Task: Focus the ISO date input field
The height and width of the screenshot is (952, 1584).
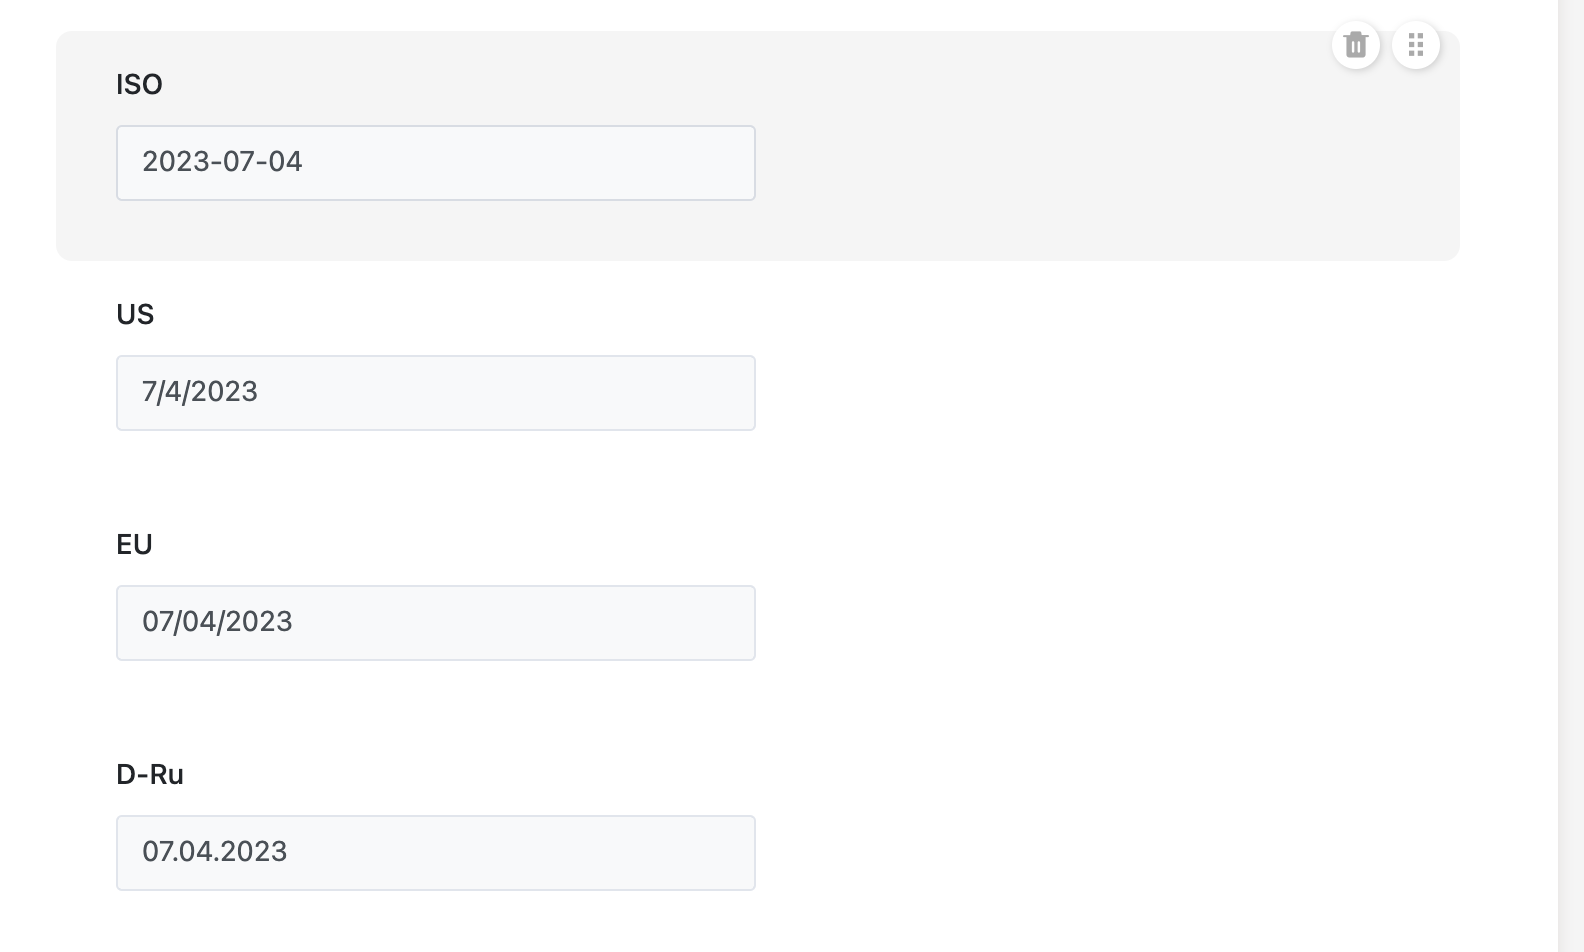Action: point(435,163)
